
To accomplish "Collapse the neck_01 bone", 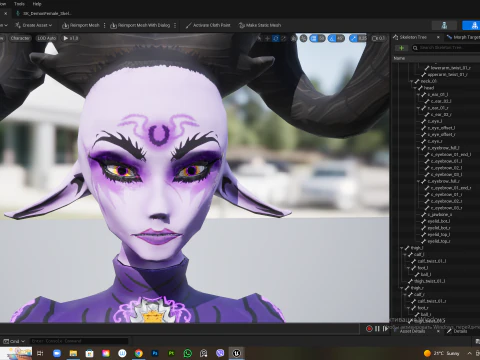I will (x=412, y=81).
